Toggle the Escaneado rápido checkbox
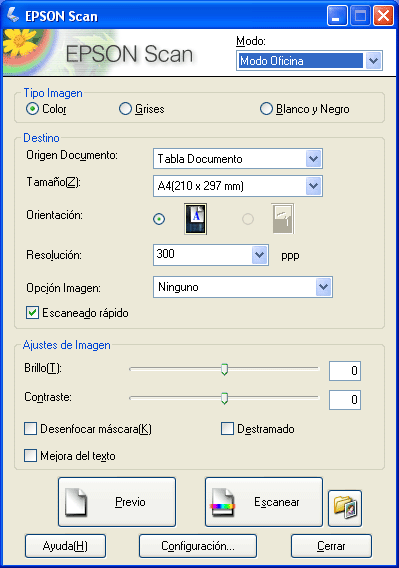Screen dimensions: 399x568 coord(32,313)
